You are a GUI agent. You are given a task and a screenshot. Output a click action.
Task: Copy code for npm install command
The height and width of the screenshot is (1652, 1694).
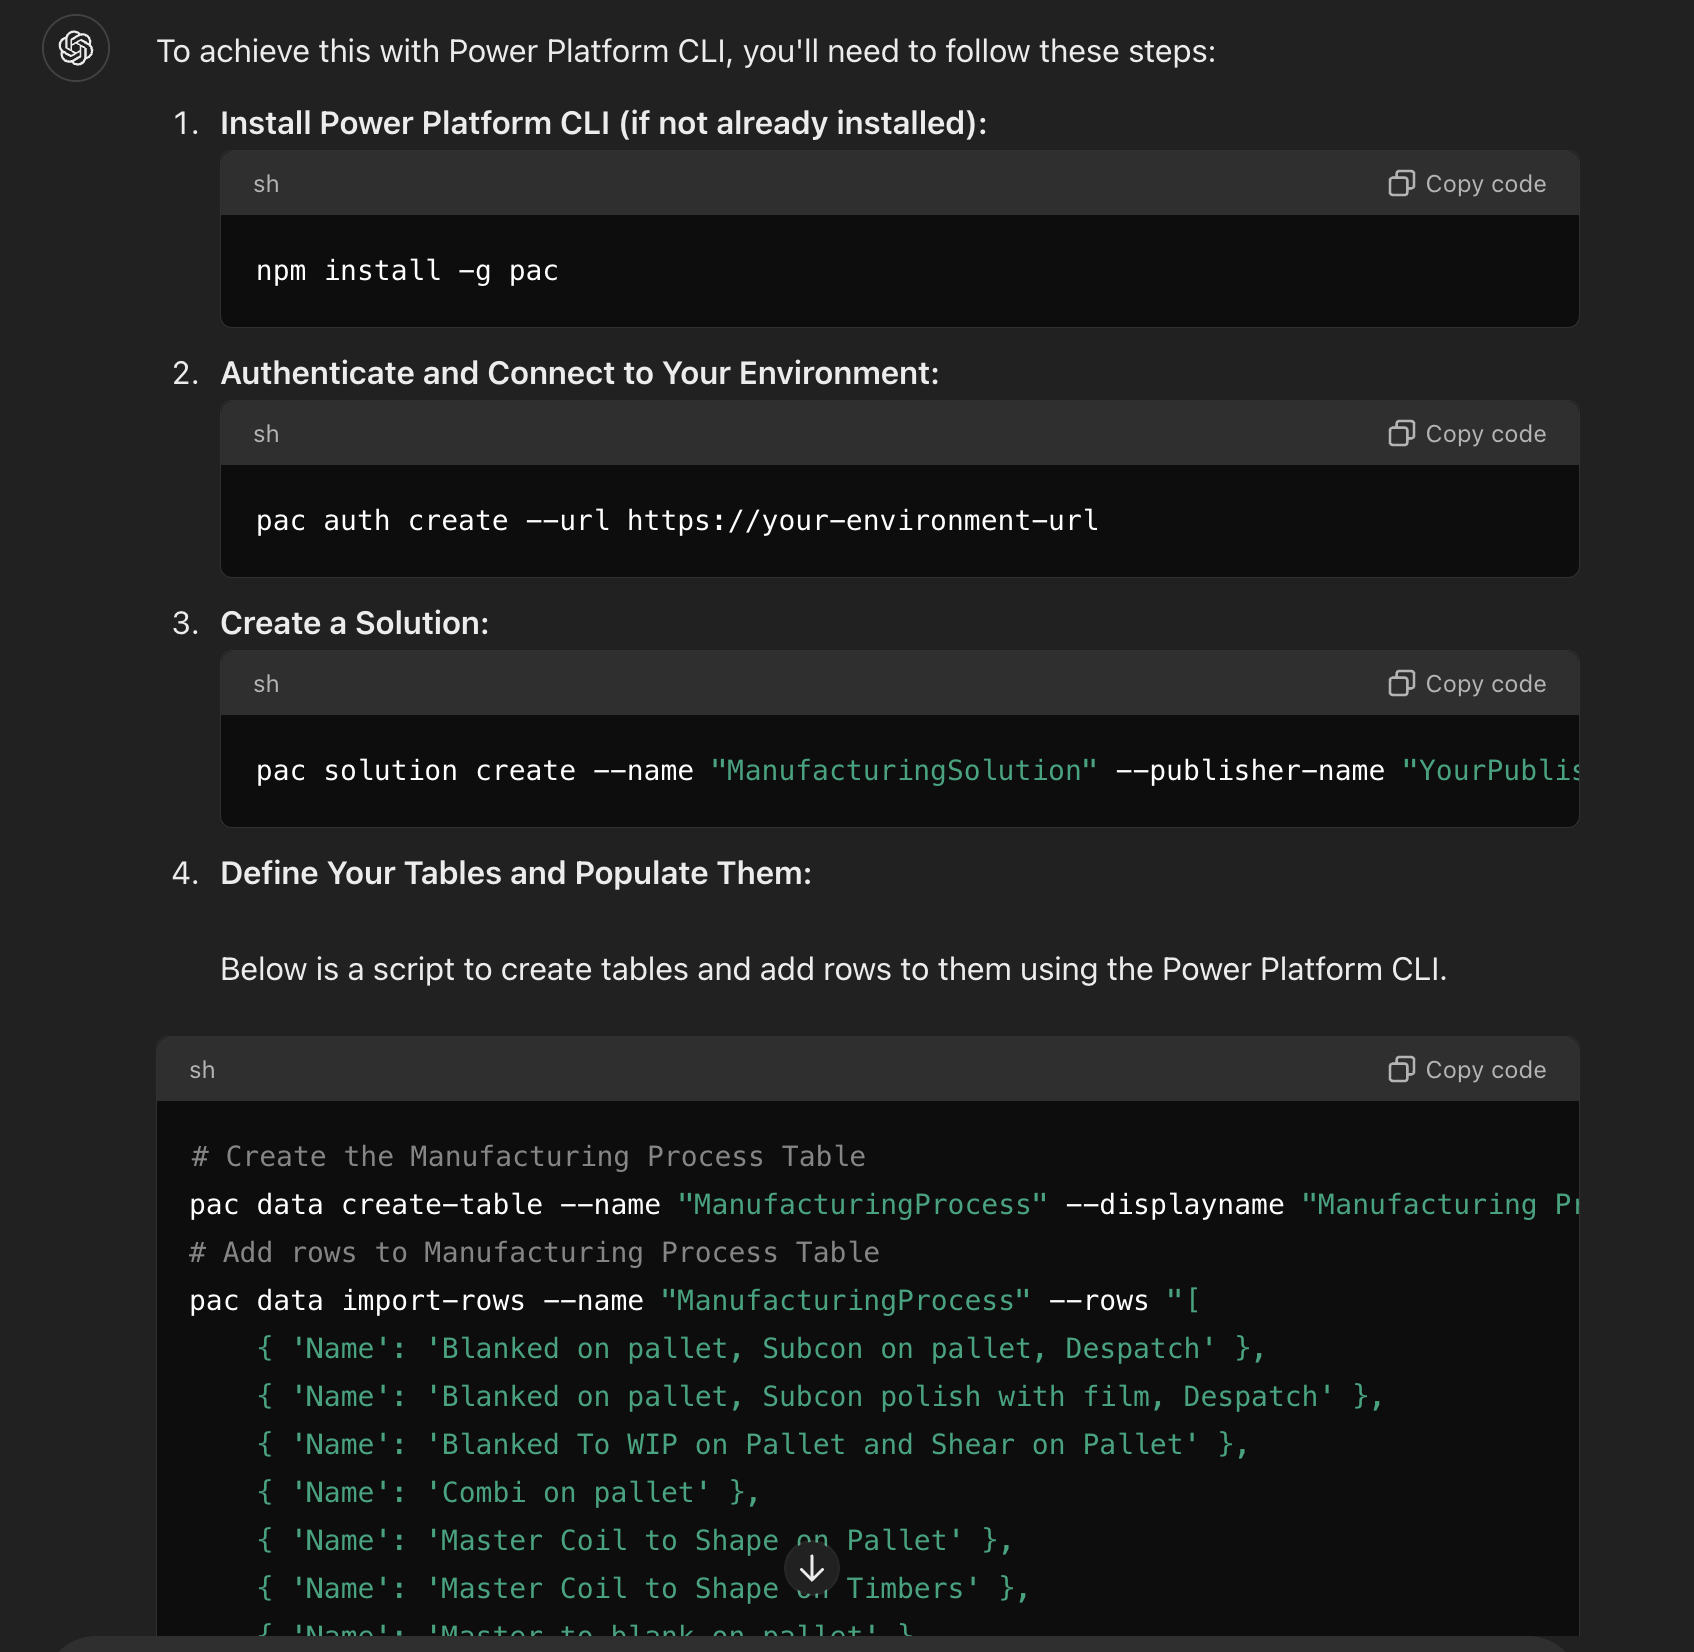coord(1467,184)
